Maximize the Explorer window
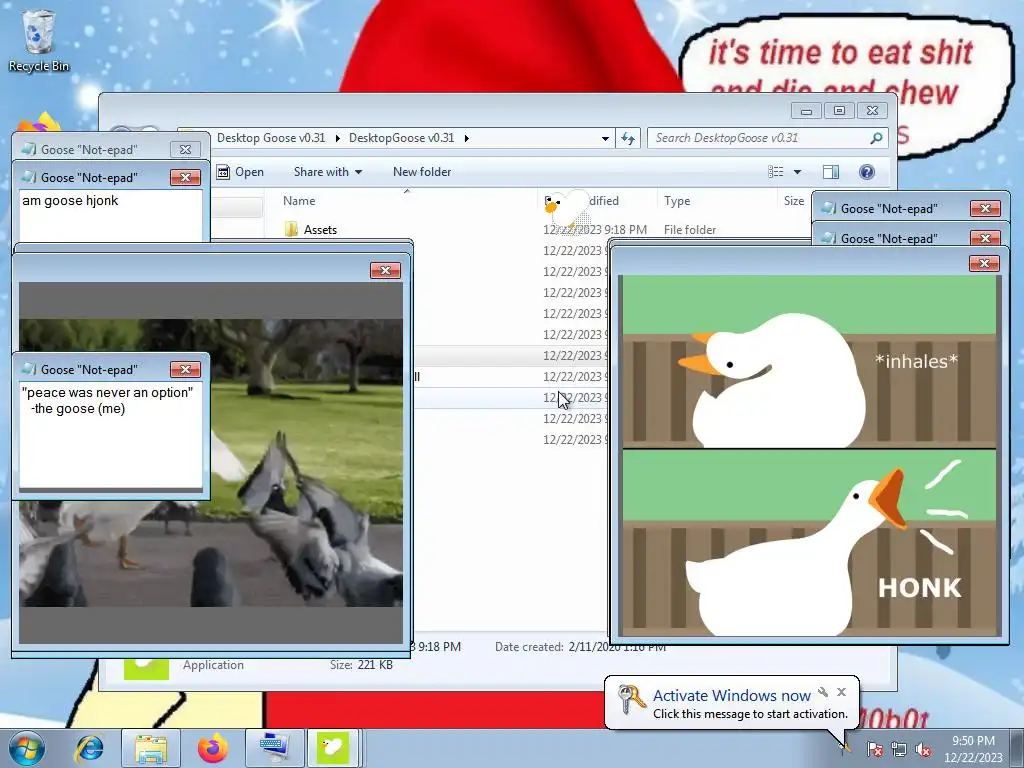Viewport: 1024px width, 768px height. tap(839, 110)
